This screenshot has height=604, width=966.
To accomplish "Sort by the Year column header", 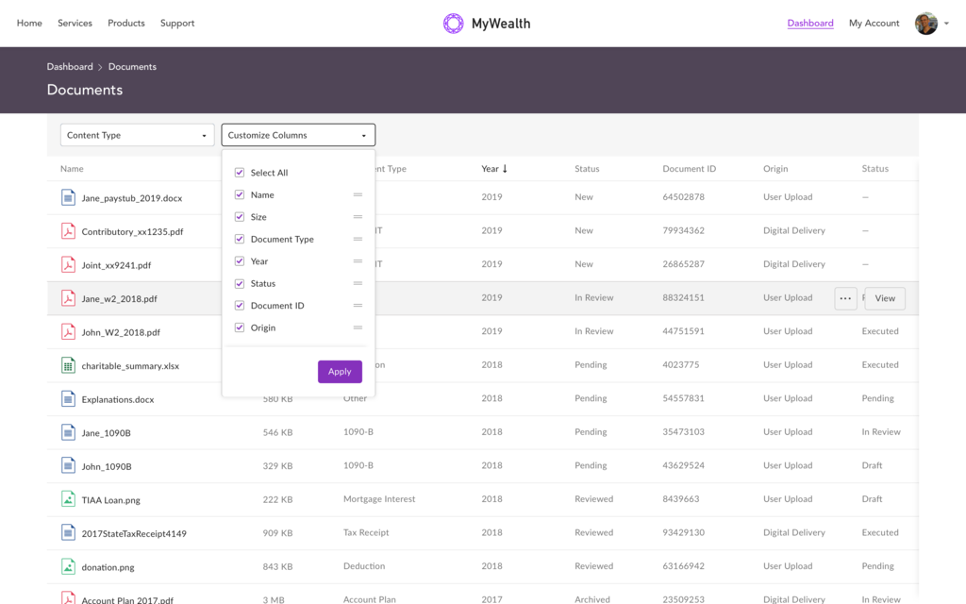I will [x=494, y=168].
